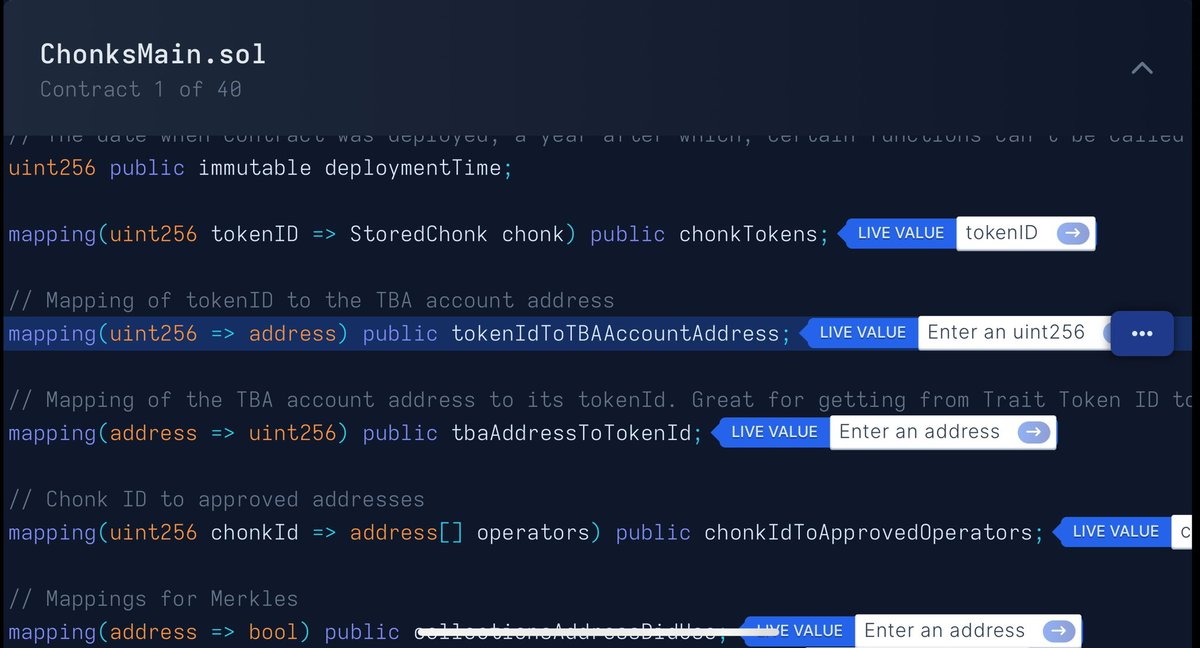This screenshot has height=648, width=1200.
Task: Click the StoredChonk type name
Action: coord(419,234)
